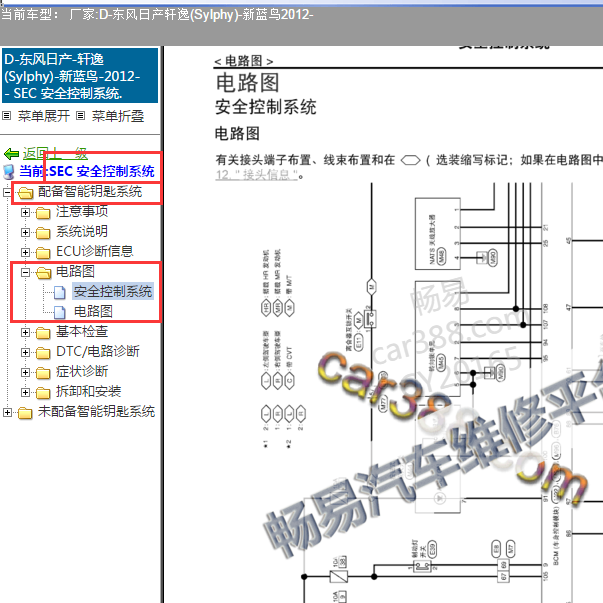Select the 症状诊断 tree item
The width and height of the screenshot is (603, 603).
point(82,371)
